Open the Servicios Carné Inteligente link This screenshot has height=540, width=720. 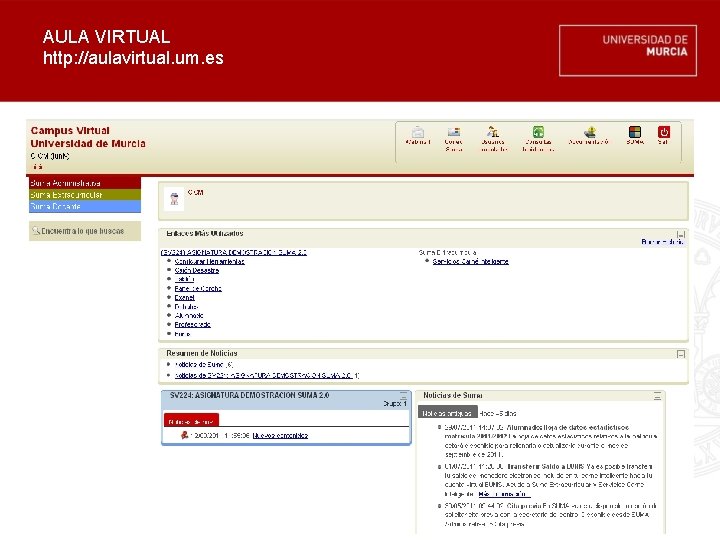click(471, 261)
